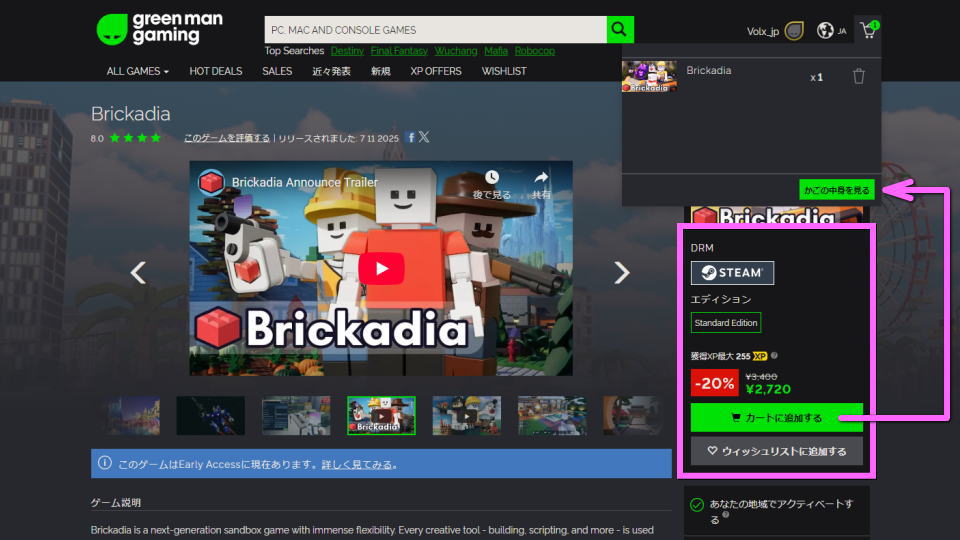The width and height of the screenshot is (960, 540).
Task: Select the sixth media thumbnail
Action: pos(552,416)
